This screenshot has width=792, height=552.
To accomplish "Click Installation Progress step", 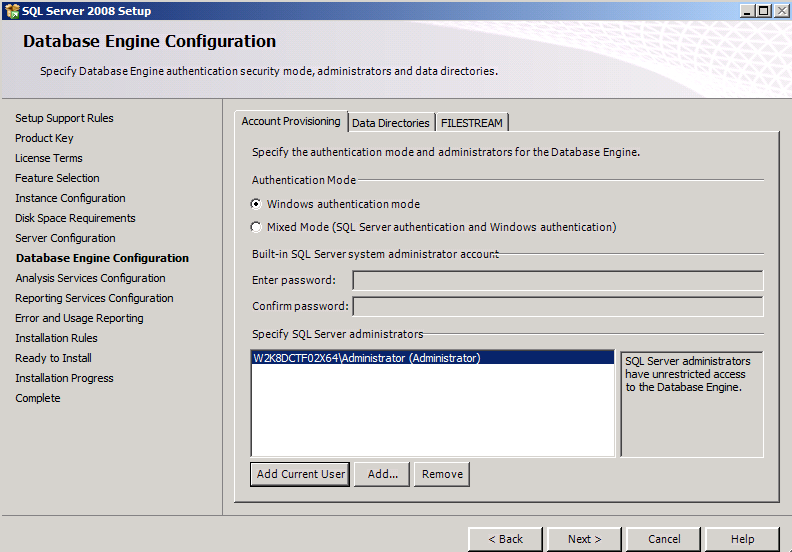I will click(64, 378).
